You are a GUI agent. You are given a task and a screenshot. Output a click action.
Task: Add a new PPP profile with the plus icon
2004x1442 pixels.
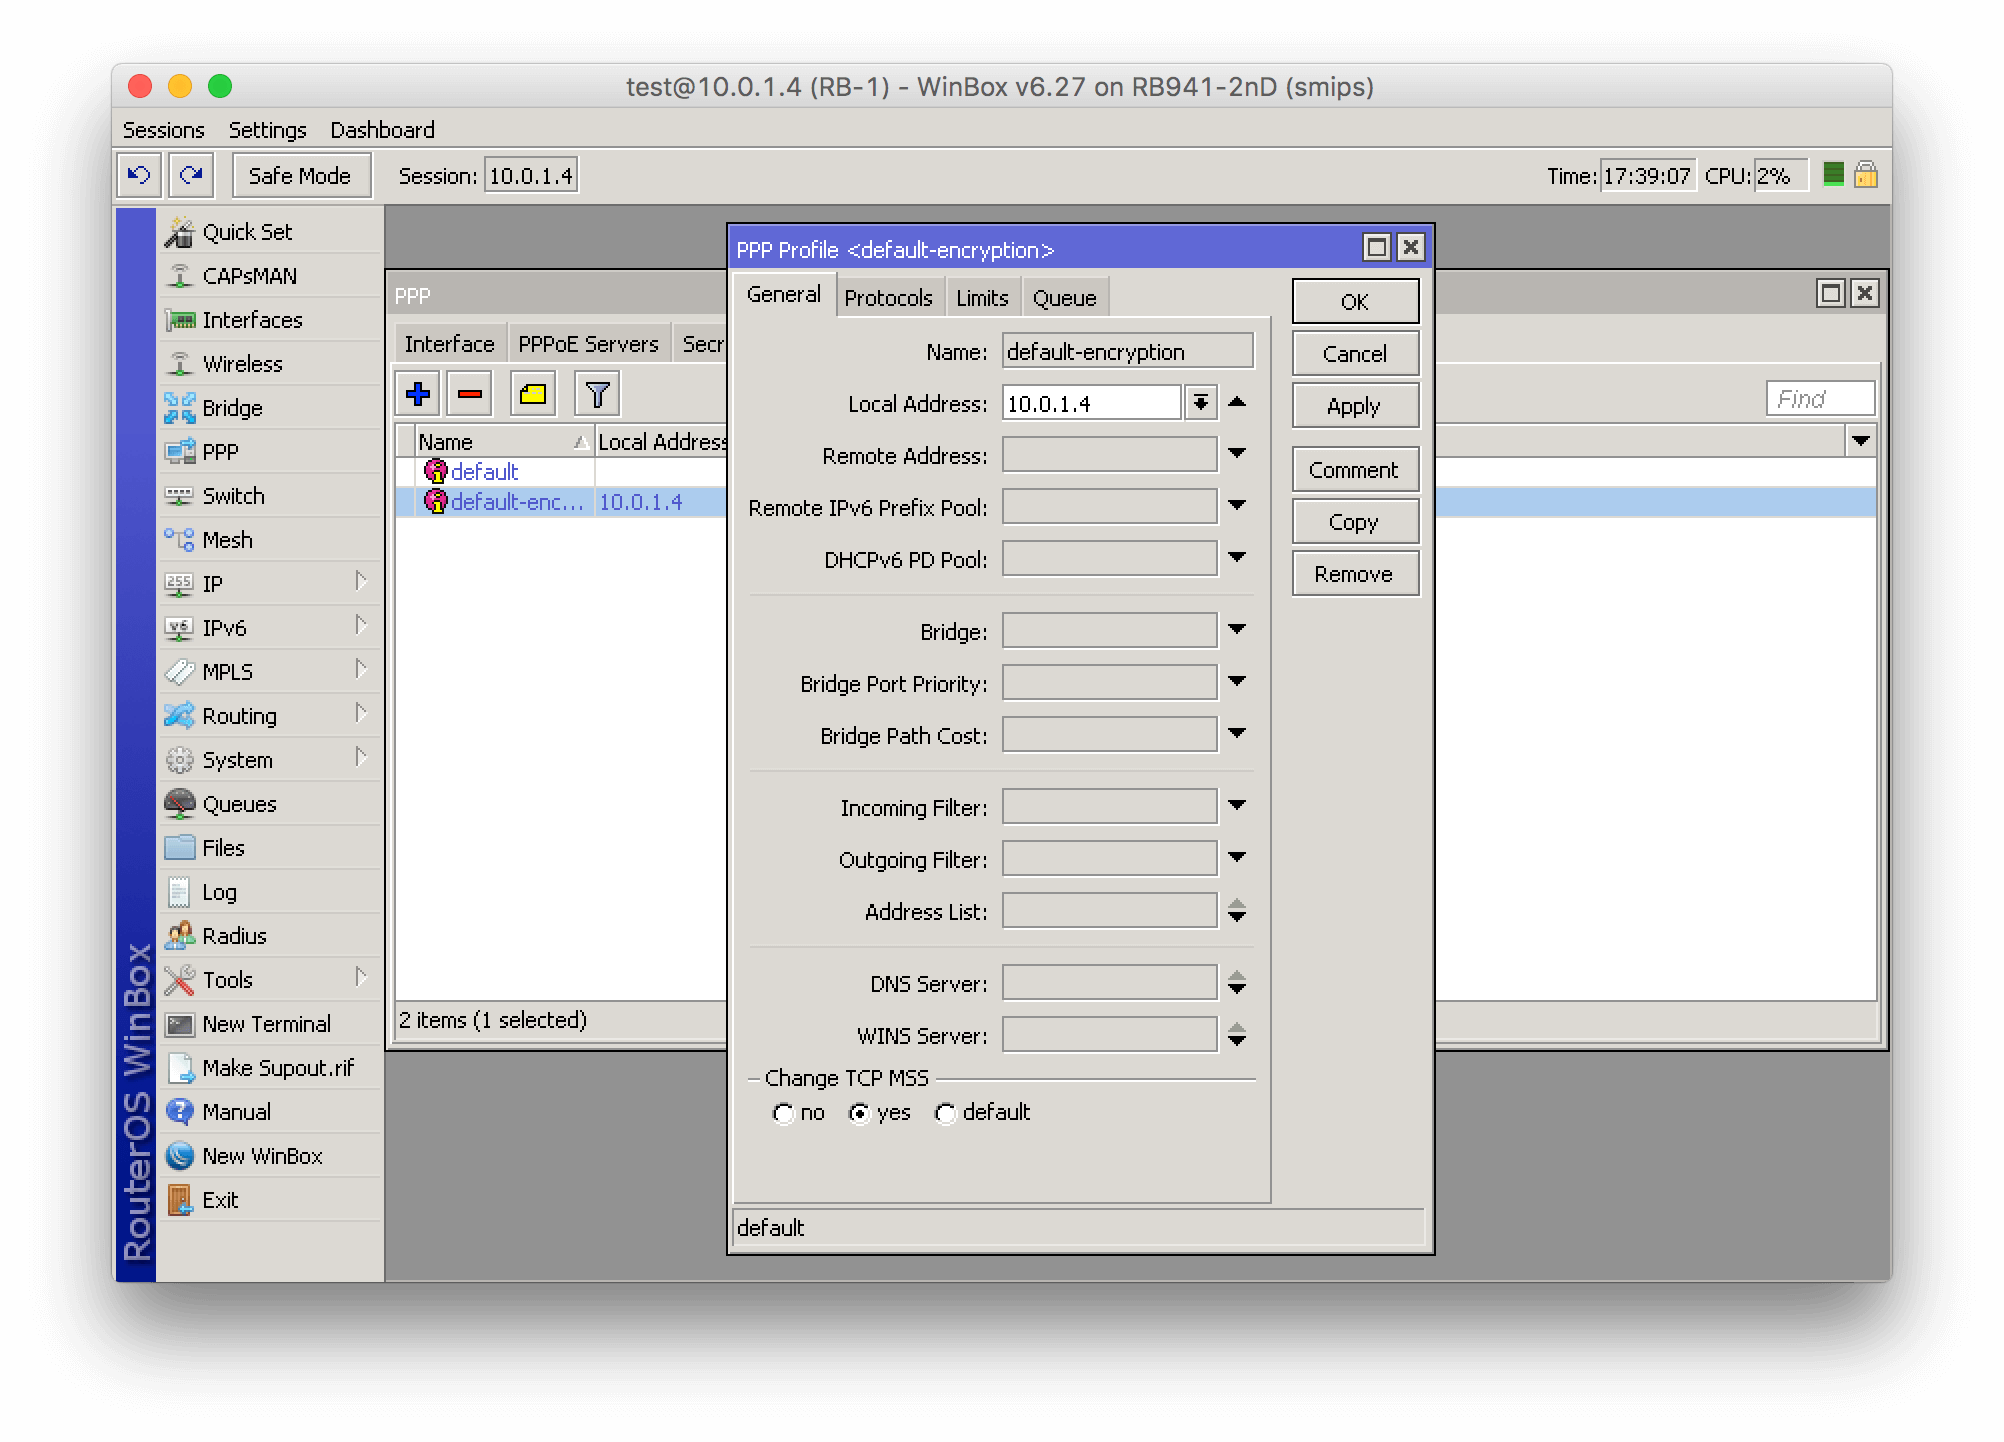coord(417,394)
